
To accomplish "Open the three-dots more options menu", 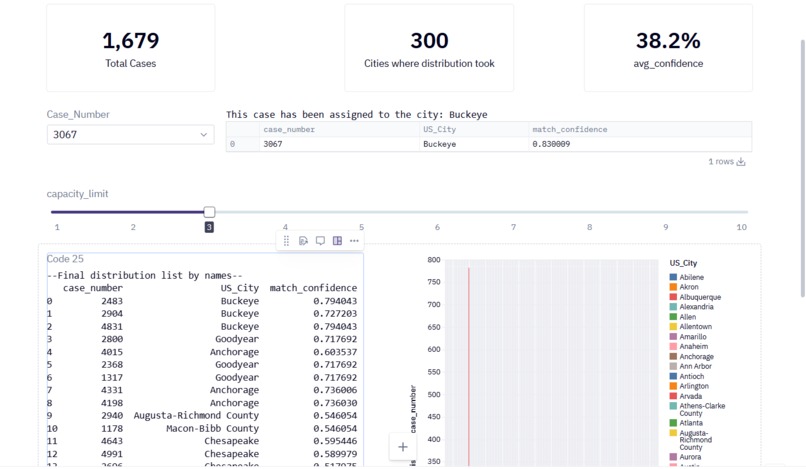I will click(x=354, y=241).
